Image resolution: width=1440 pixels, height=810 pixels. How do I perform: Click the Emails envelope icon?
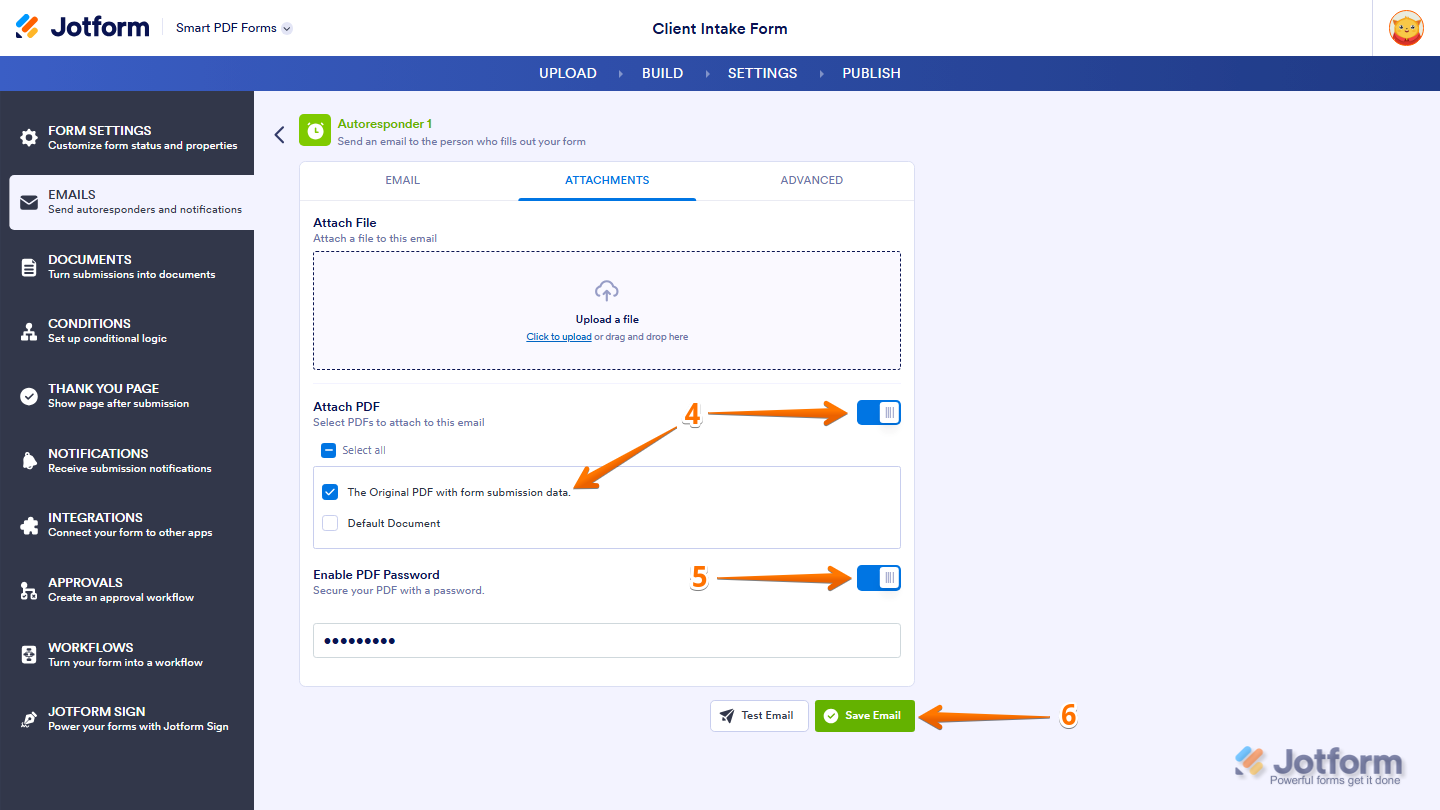click(29, 202)
